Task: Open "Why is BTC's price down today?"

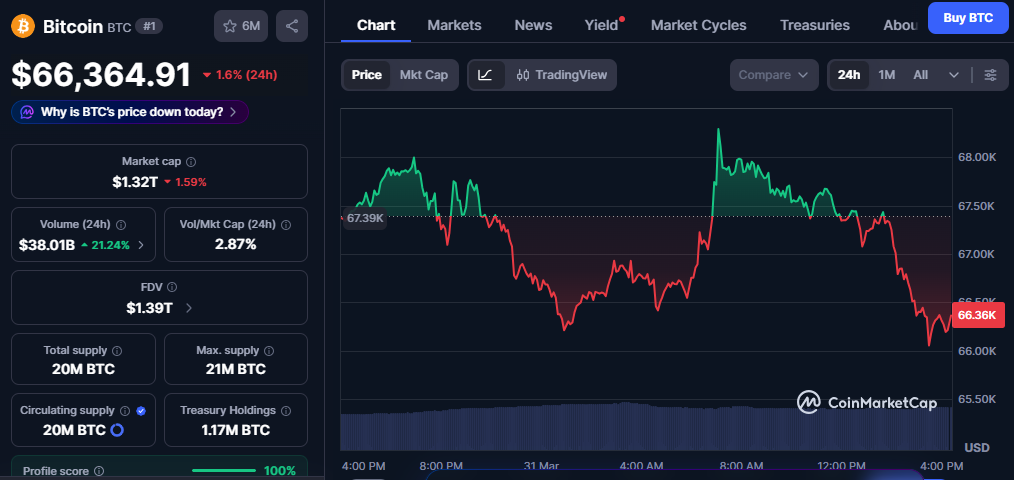Action: 130,112
